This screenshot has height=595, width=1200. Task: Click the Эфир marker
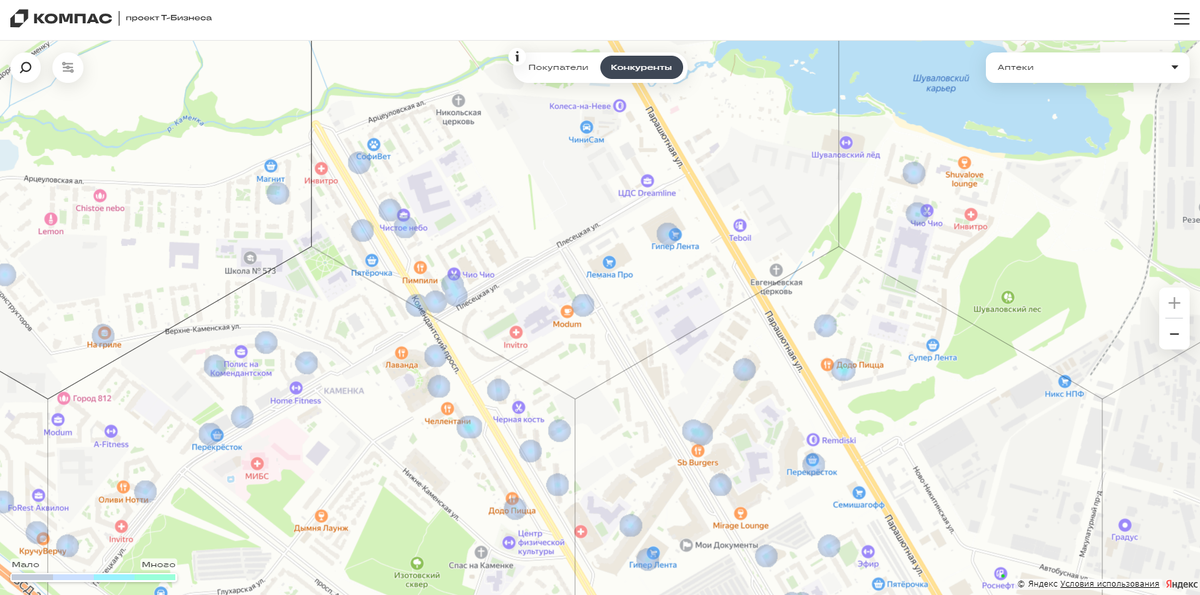(868, 551)
